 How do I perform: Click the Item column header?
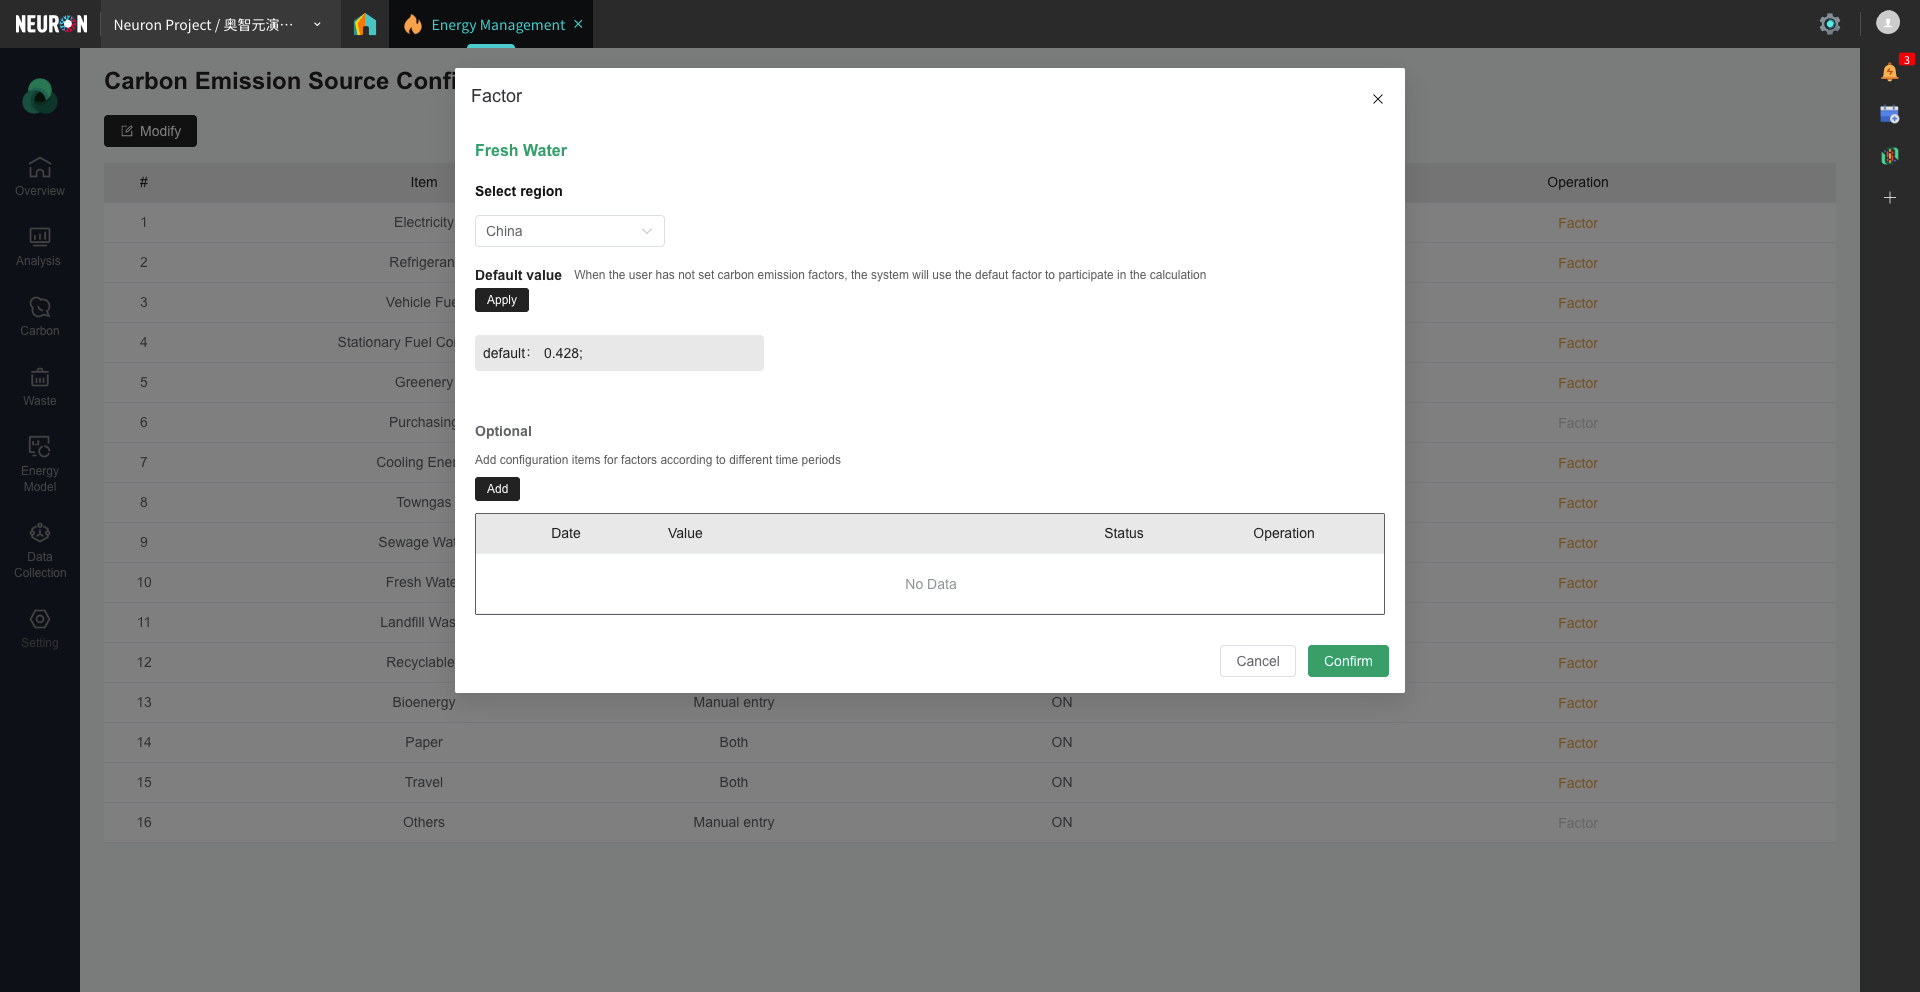[x=424, y=182]
